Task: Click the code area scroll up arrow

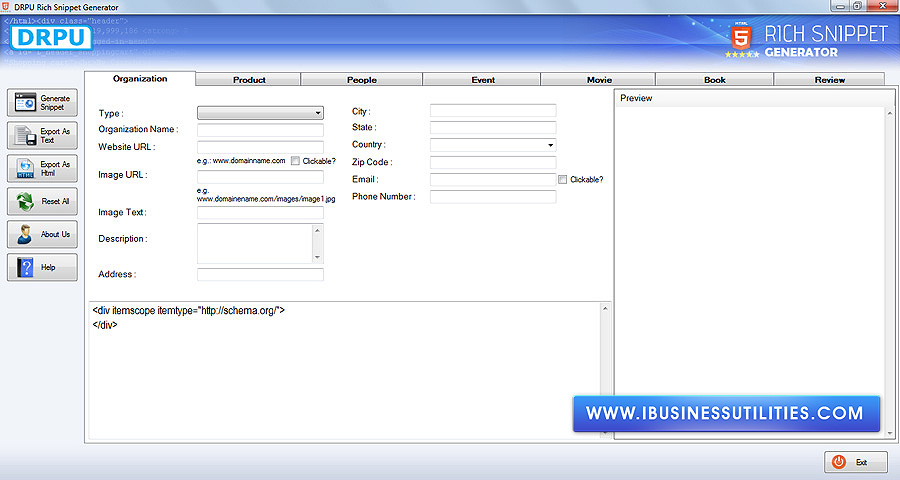Action: (x=605, y=309)
